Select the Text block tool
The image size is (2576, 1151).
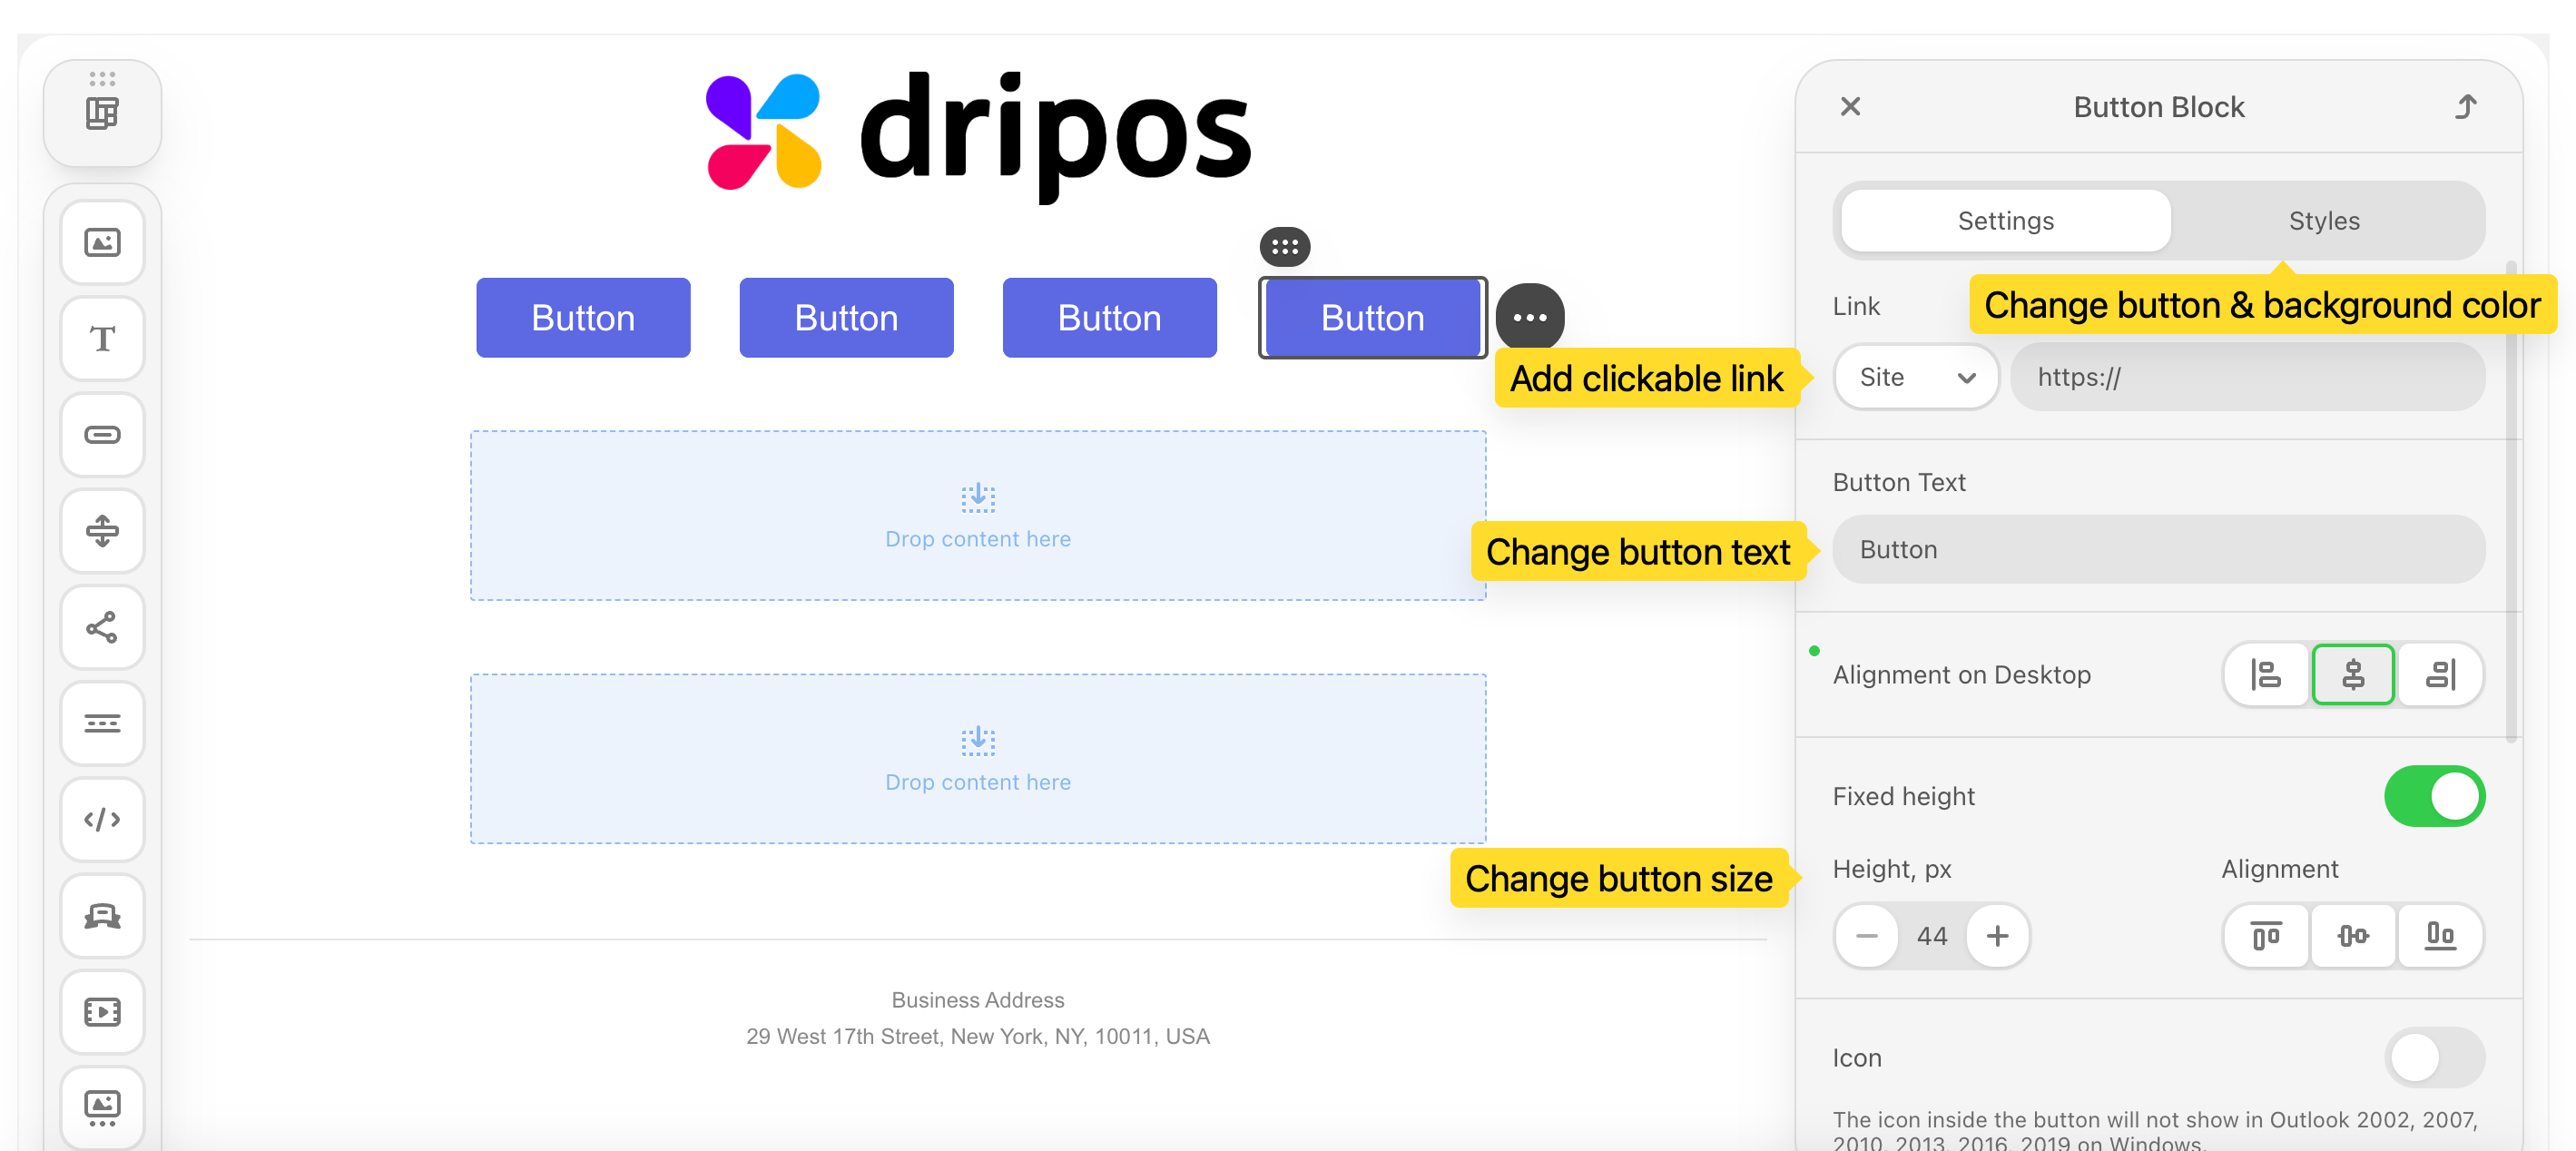[x=102, y=338]
